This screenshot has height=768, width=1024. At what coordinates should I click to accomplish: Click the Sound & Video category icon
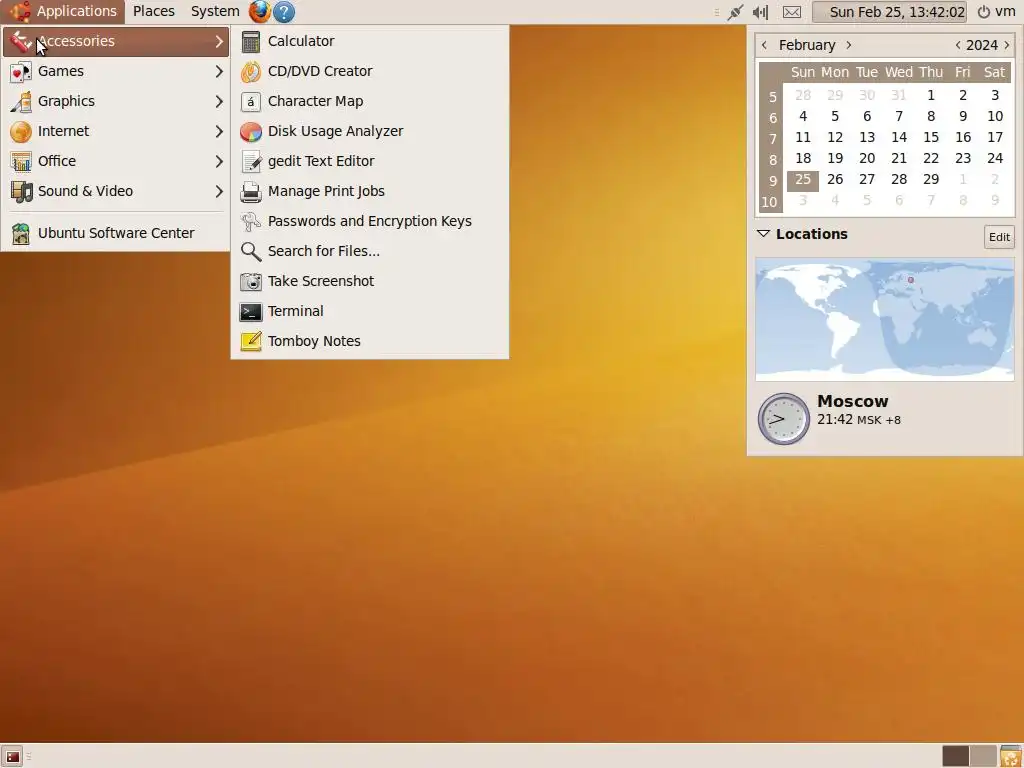pos(21,191)
